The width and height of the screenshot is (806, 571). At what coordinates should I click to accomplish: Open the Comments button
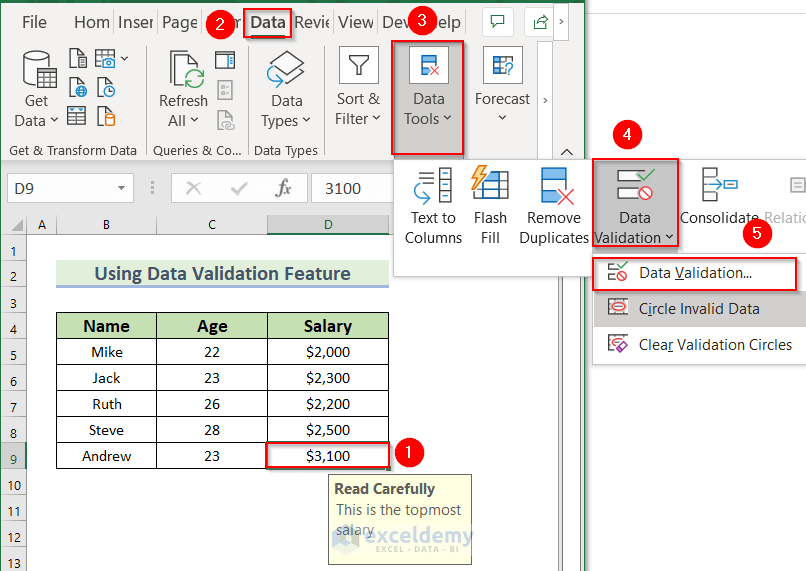(x=497, y=22)
